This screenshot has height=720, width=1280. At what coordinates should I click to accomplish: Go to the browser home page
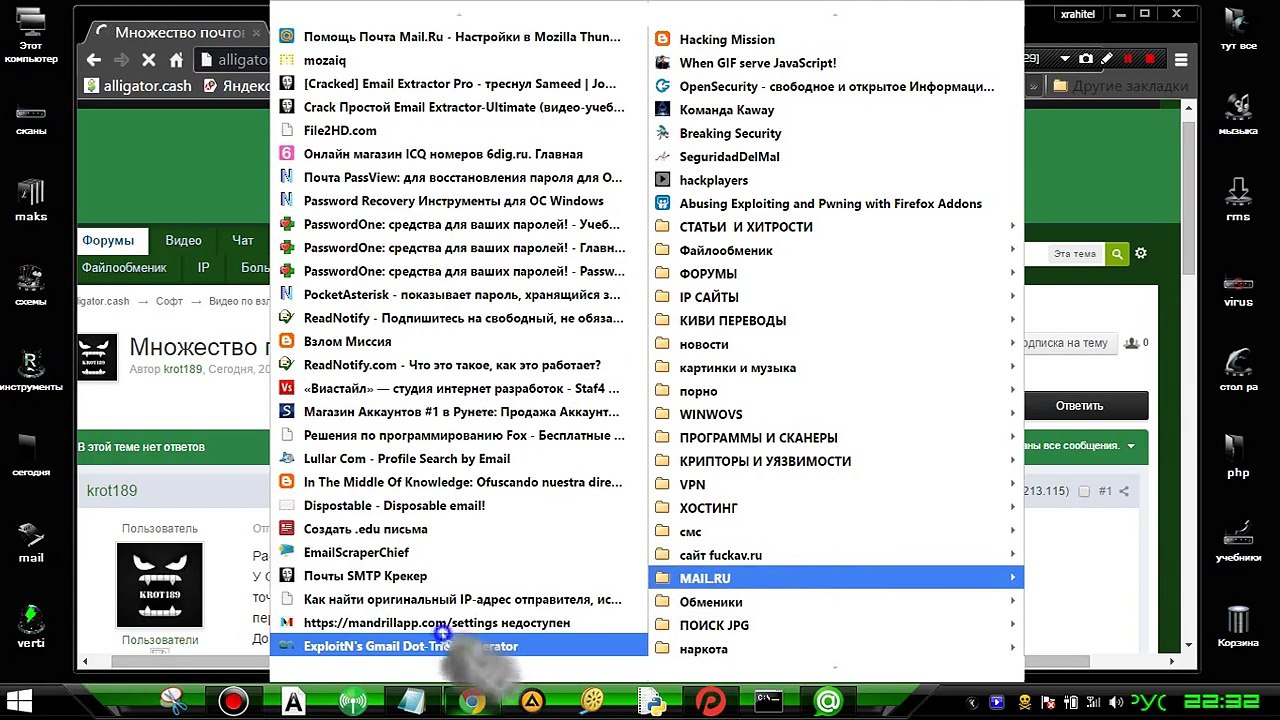(176, 60)
